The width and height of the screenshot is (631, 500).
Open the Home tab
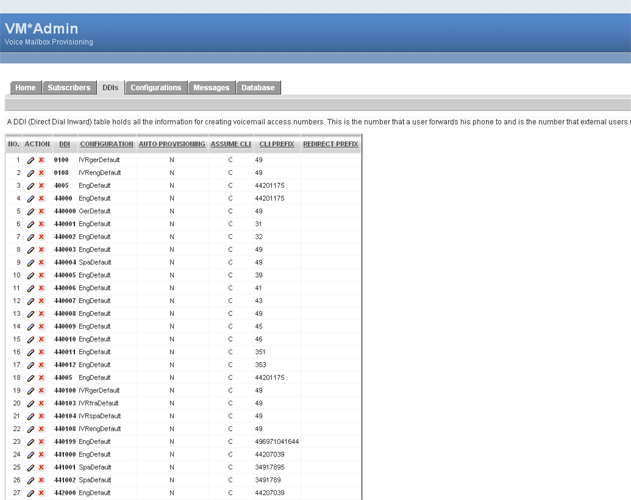point(25,88)
